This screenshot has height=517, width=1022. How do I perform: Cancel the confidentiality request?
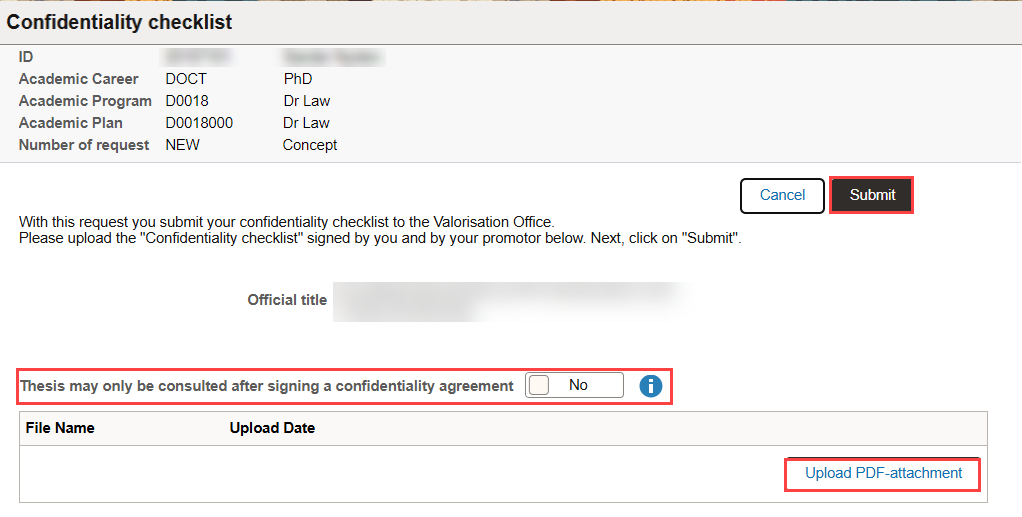782,196
